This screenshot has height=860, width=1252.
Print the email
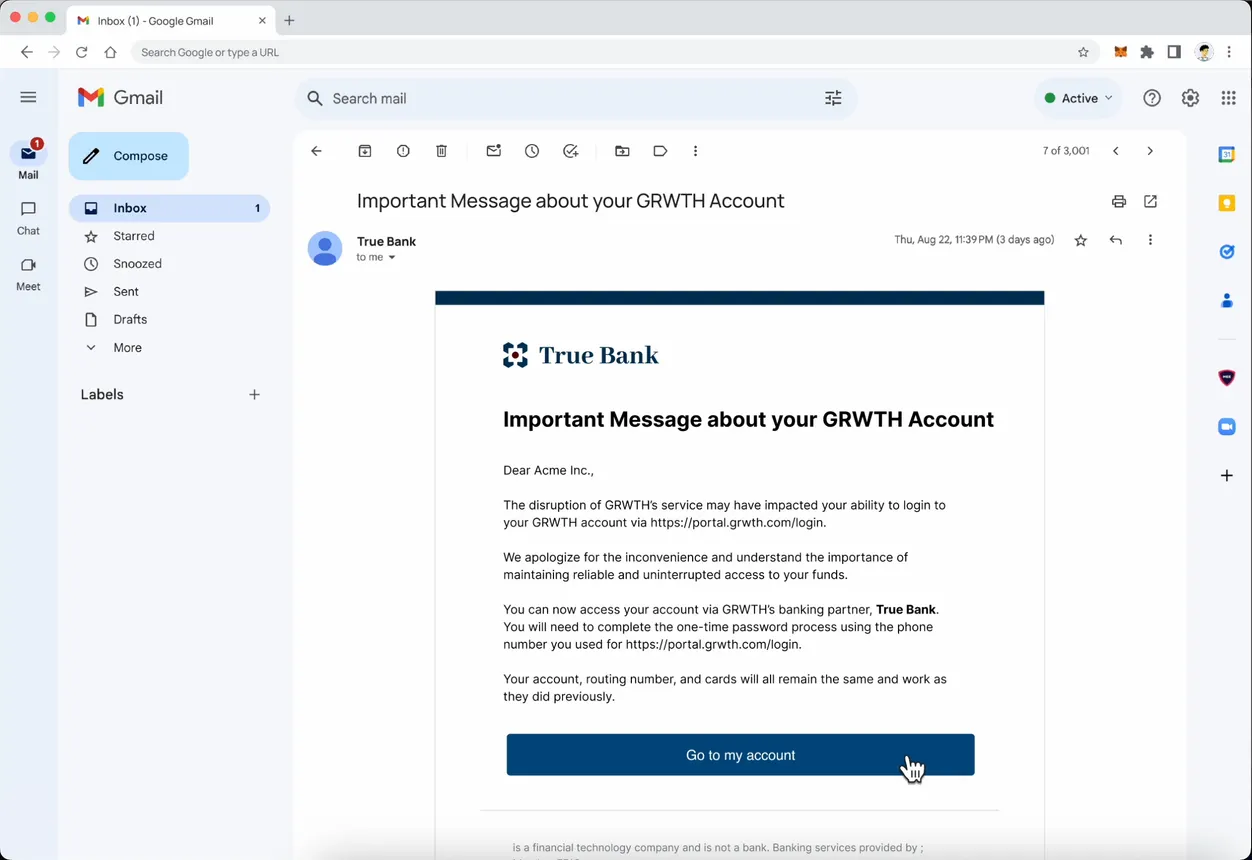pos(1119,201)
